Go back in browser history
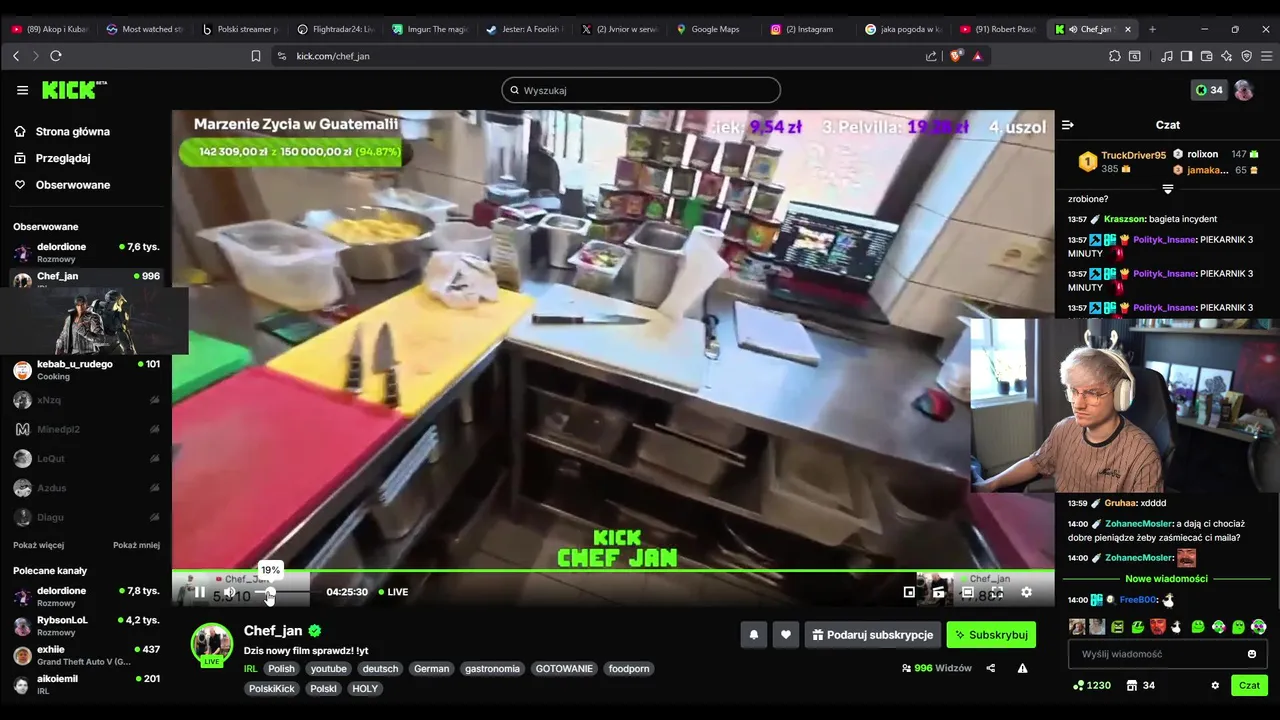The image size is (1280, 720). (x=16, y=56)
